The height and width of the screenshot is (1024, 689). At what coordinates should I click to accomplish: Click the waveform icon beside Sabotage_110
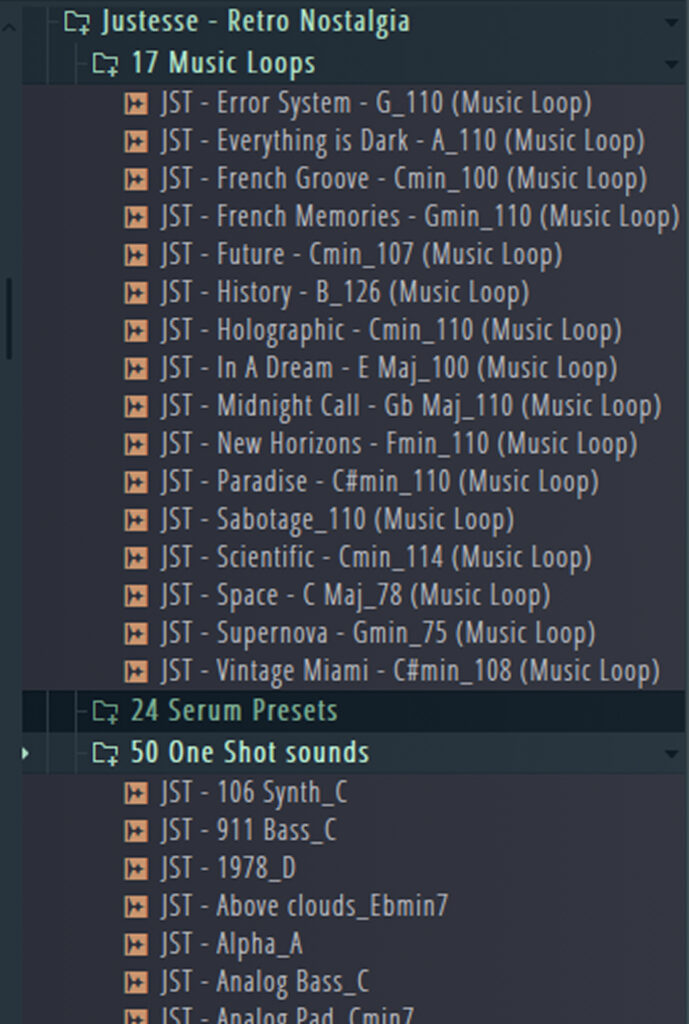tap(135, 520)
